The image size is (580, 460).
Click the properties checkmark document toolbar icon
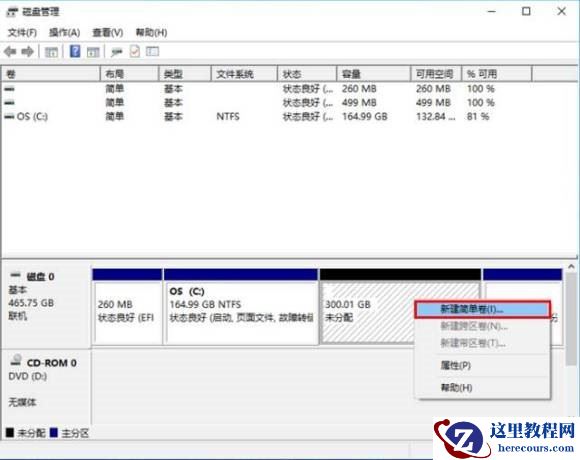click(135, 51)
